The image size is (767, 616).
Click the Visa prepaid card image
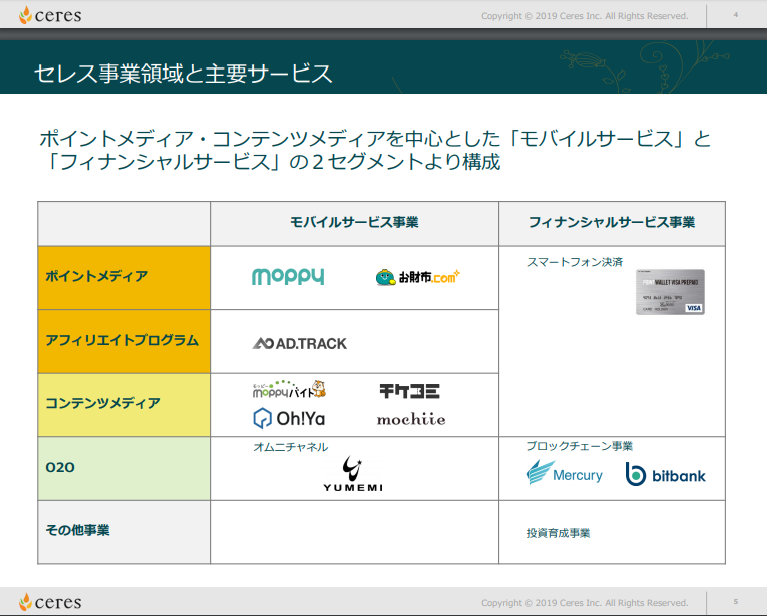tap(670, 292)
